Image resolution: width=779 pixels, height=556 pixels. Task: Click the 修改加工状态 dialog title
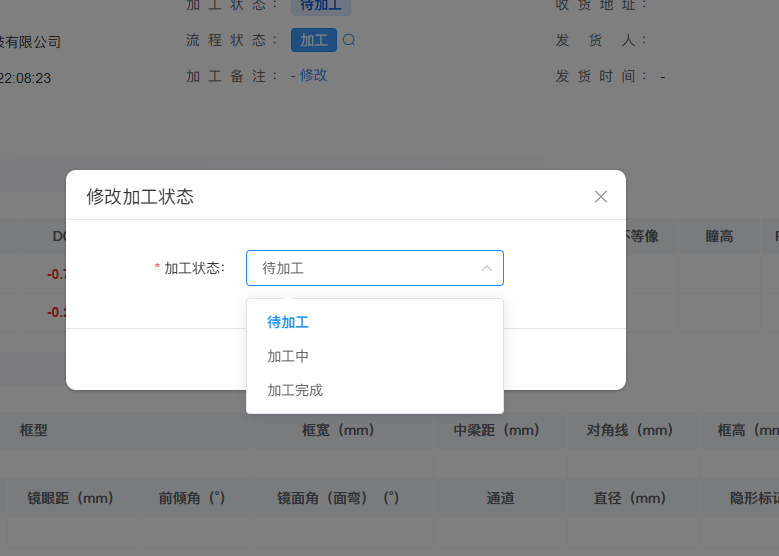tap(140, 197)
